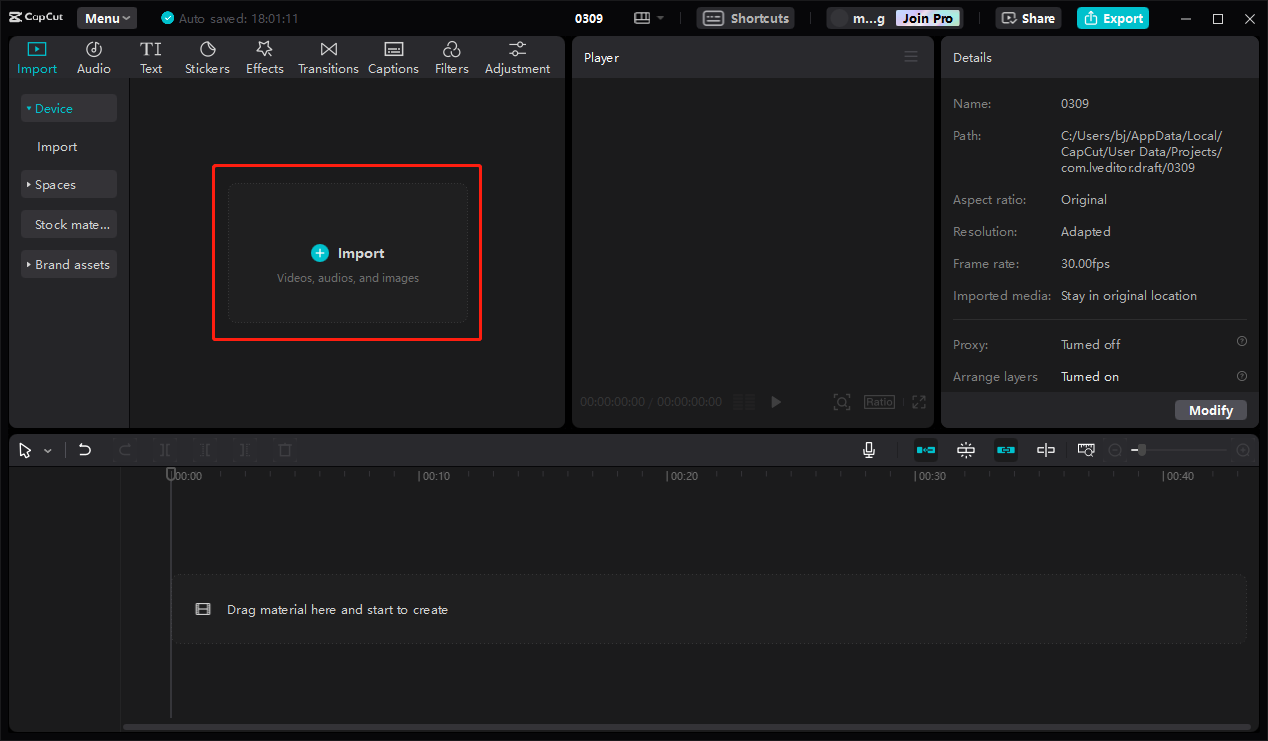The width and height of the screenshot is (1268, 741).
Task: Click the undo icon above the timeline
Action: point(85,450)
